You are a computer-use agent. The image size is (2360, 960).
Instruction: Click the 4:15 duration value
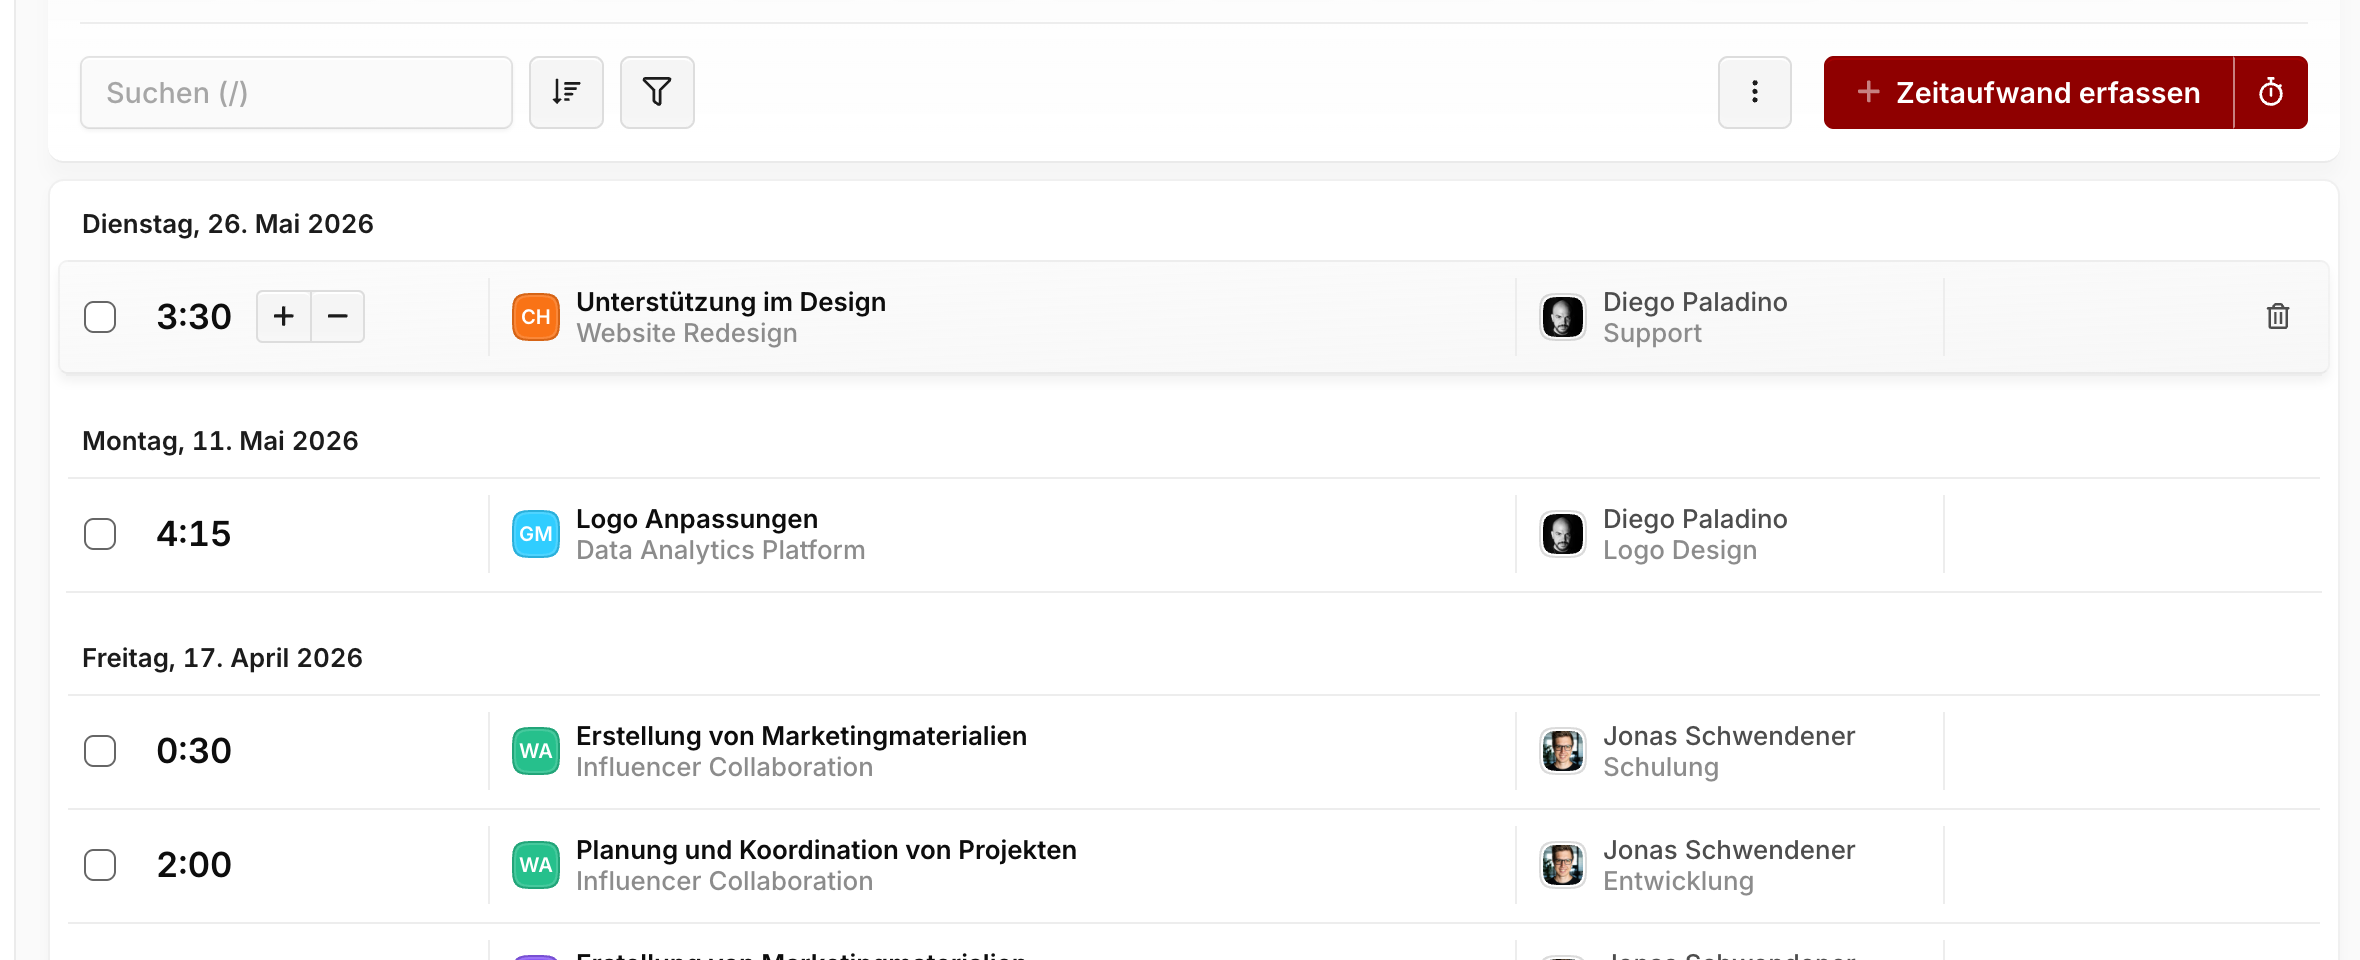[x=194, y=534]
